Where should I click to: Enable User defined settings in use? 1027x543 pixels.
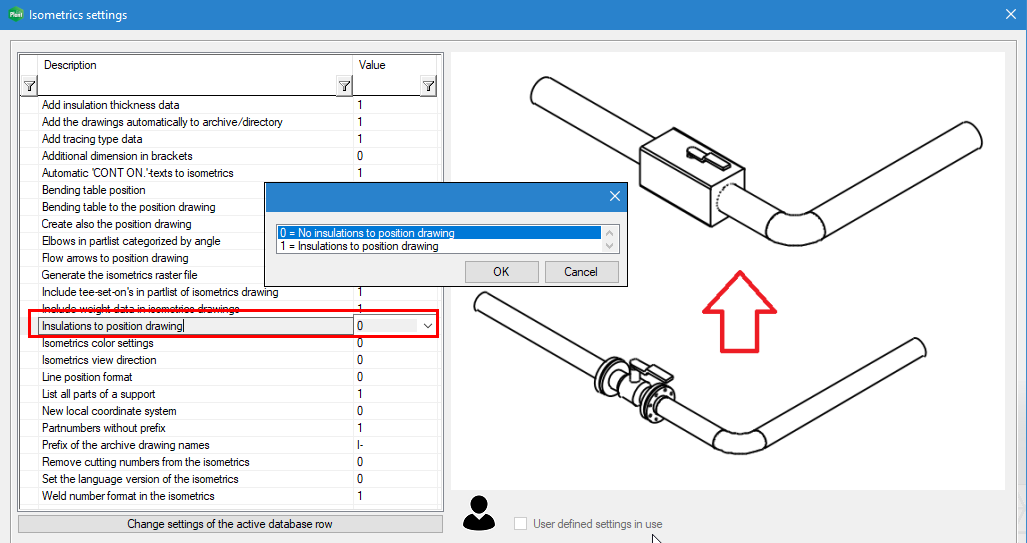coord(521,523)
